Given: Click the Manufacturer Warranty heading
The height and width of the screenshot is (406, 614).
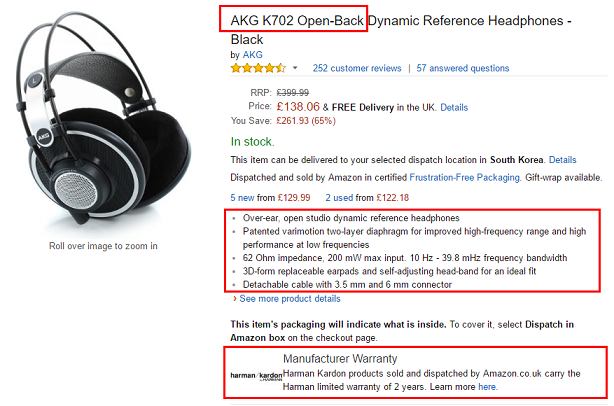Looking at the screenshot, I should point(340,359).
